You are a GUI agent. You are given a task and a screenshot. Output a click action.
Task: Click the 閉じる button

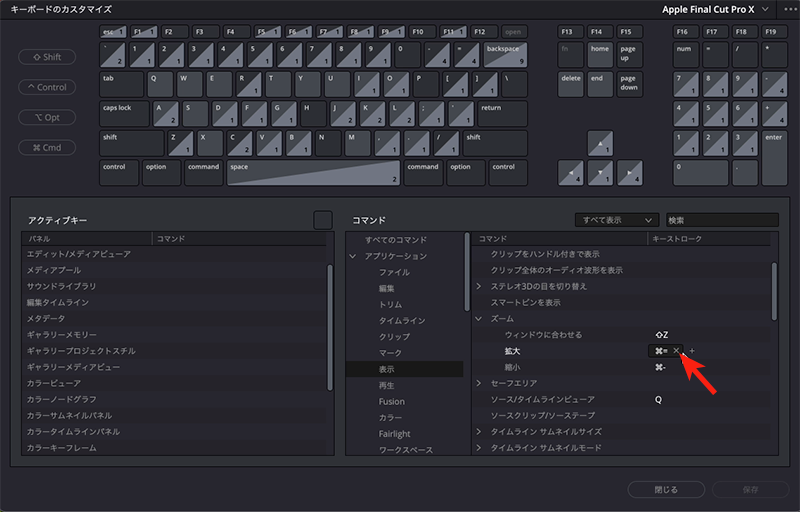(x=666, y=490)
